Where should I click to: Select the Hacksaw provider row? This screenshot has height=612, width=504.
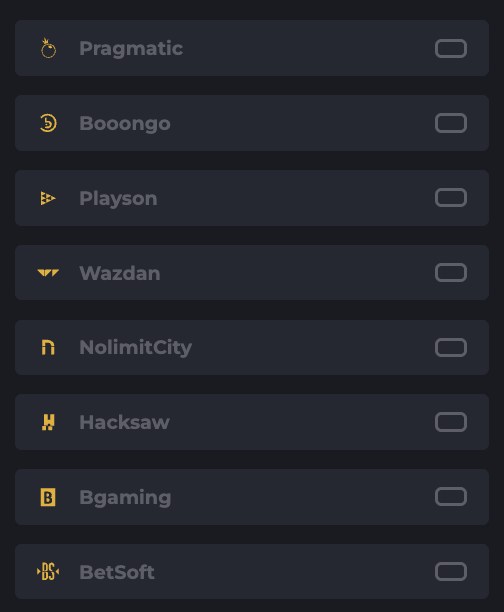pyautogui.click(x=252, y=422)
